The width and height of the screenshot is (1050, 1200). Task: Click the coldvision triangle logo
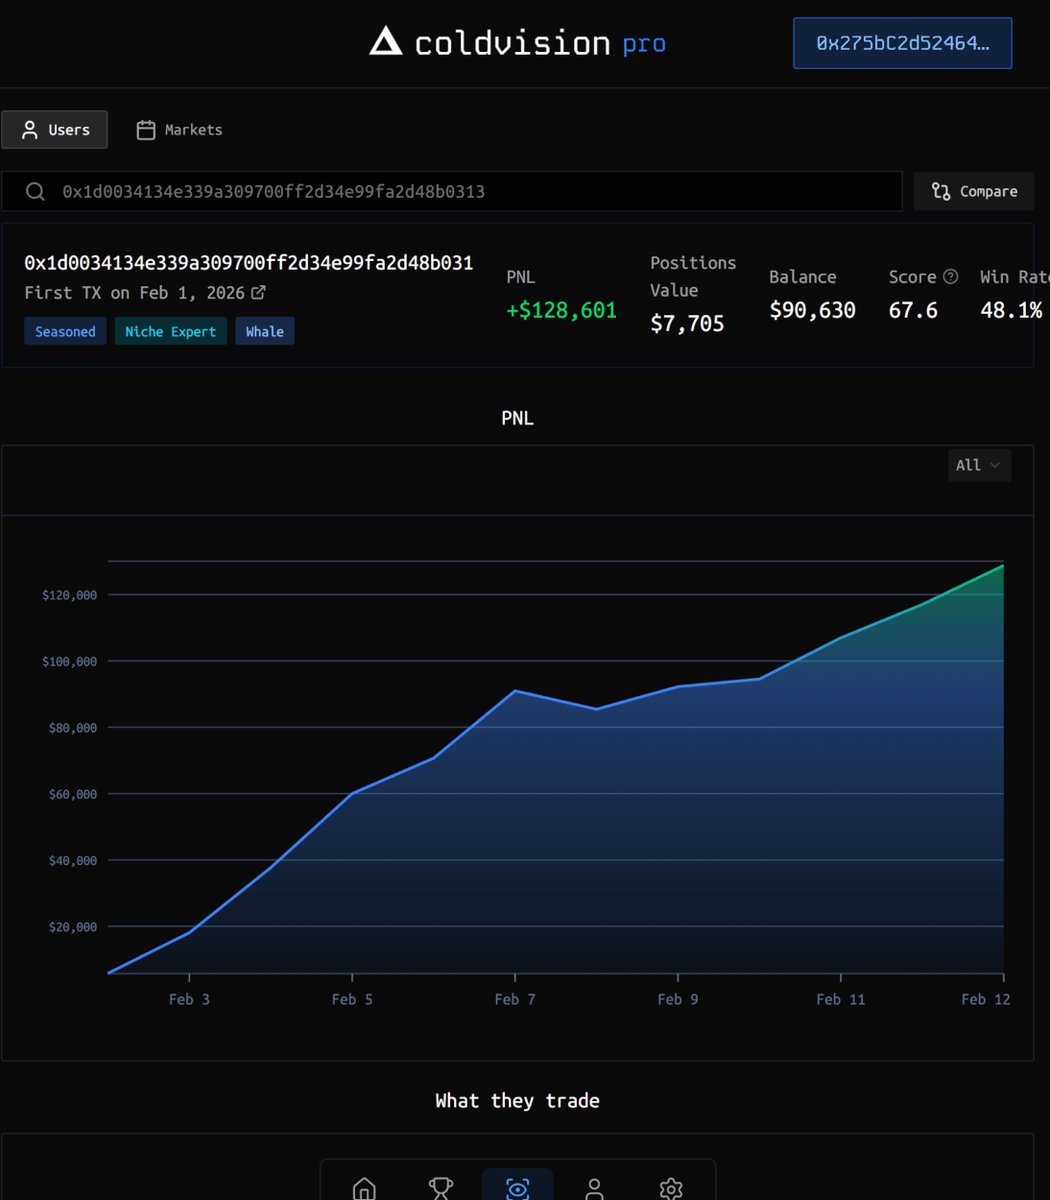tap(385, 42)
